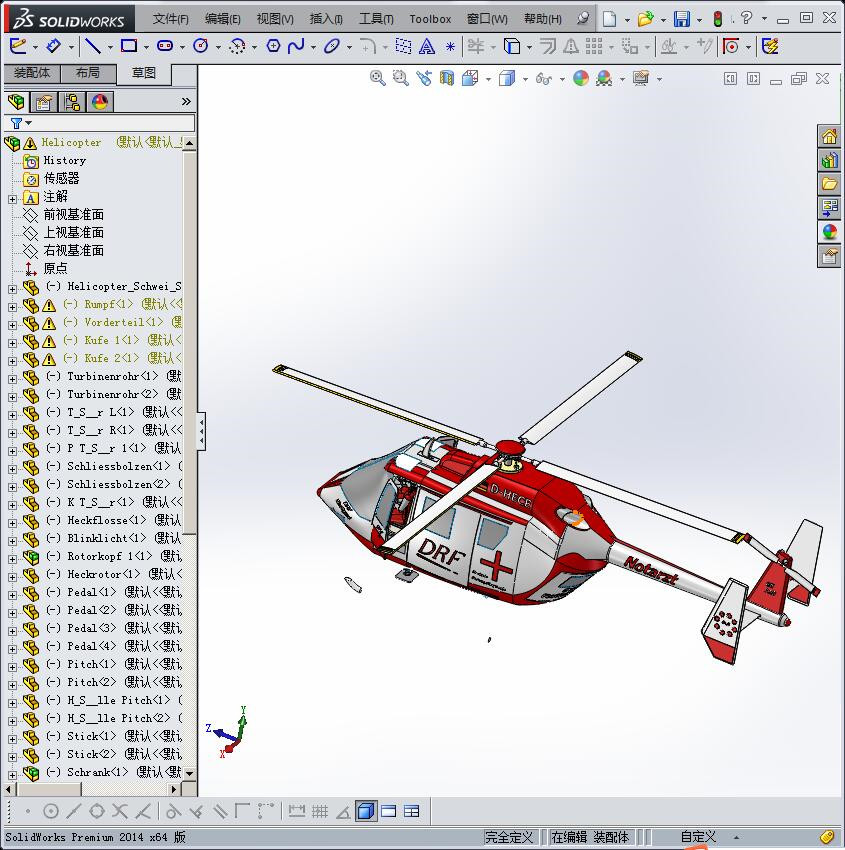Expand the 注解 annotations folder
Viewport: 845px width, 850px height.
coord(12,199)
